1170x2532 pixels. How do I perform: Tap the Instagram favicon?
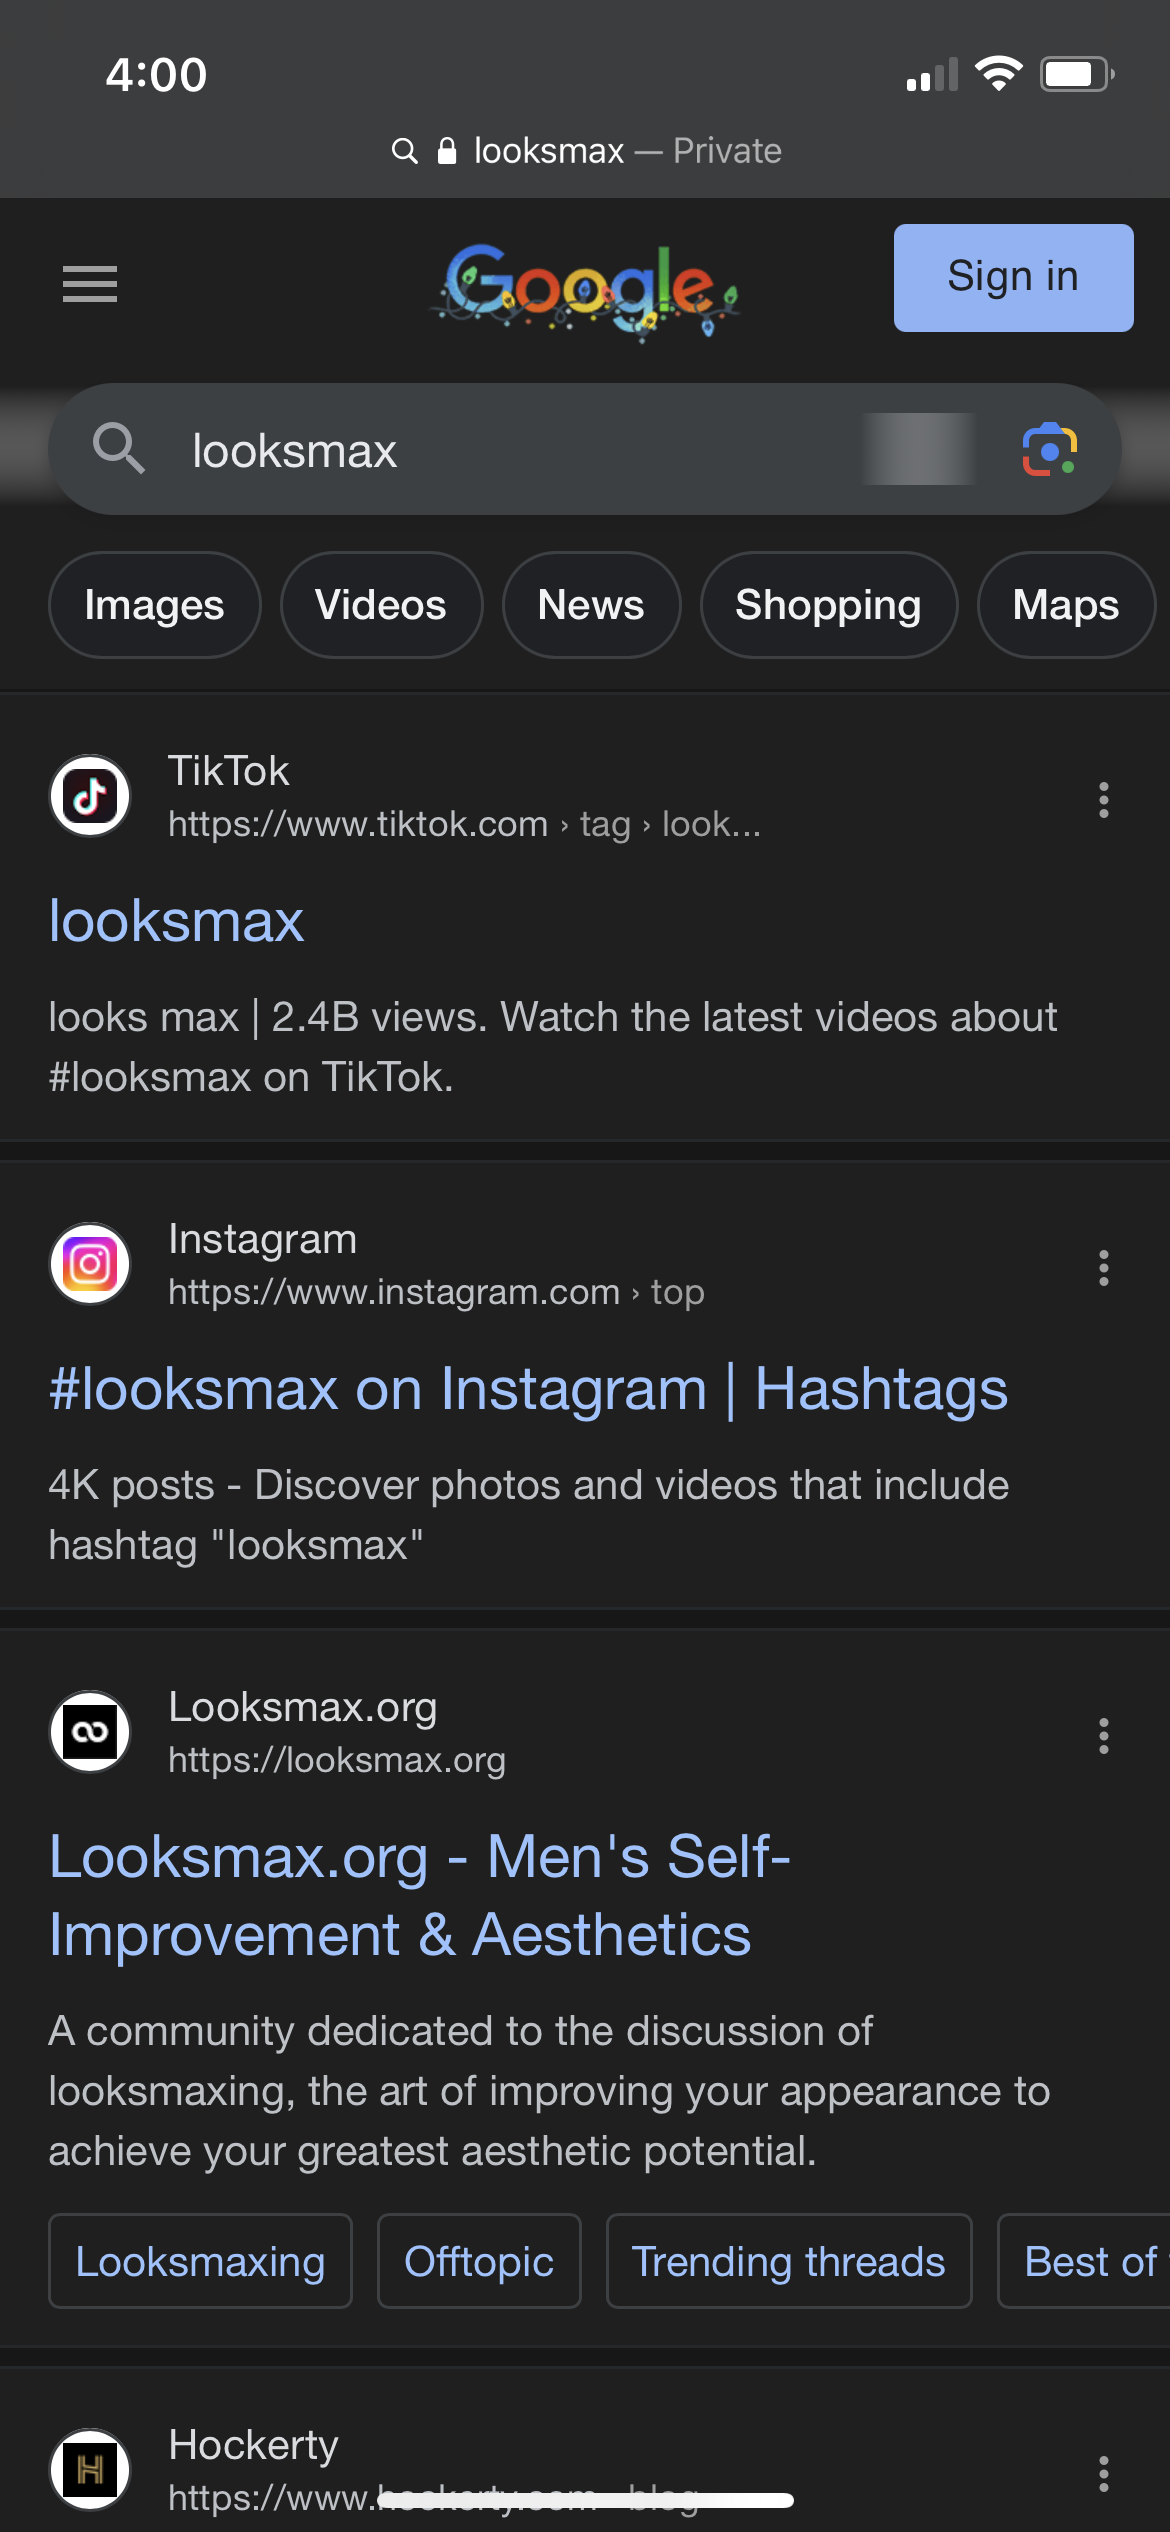click(x=90, y=1264)
